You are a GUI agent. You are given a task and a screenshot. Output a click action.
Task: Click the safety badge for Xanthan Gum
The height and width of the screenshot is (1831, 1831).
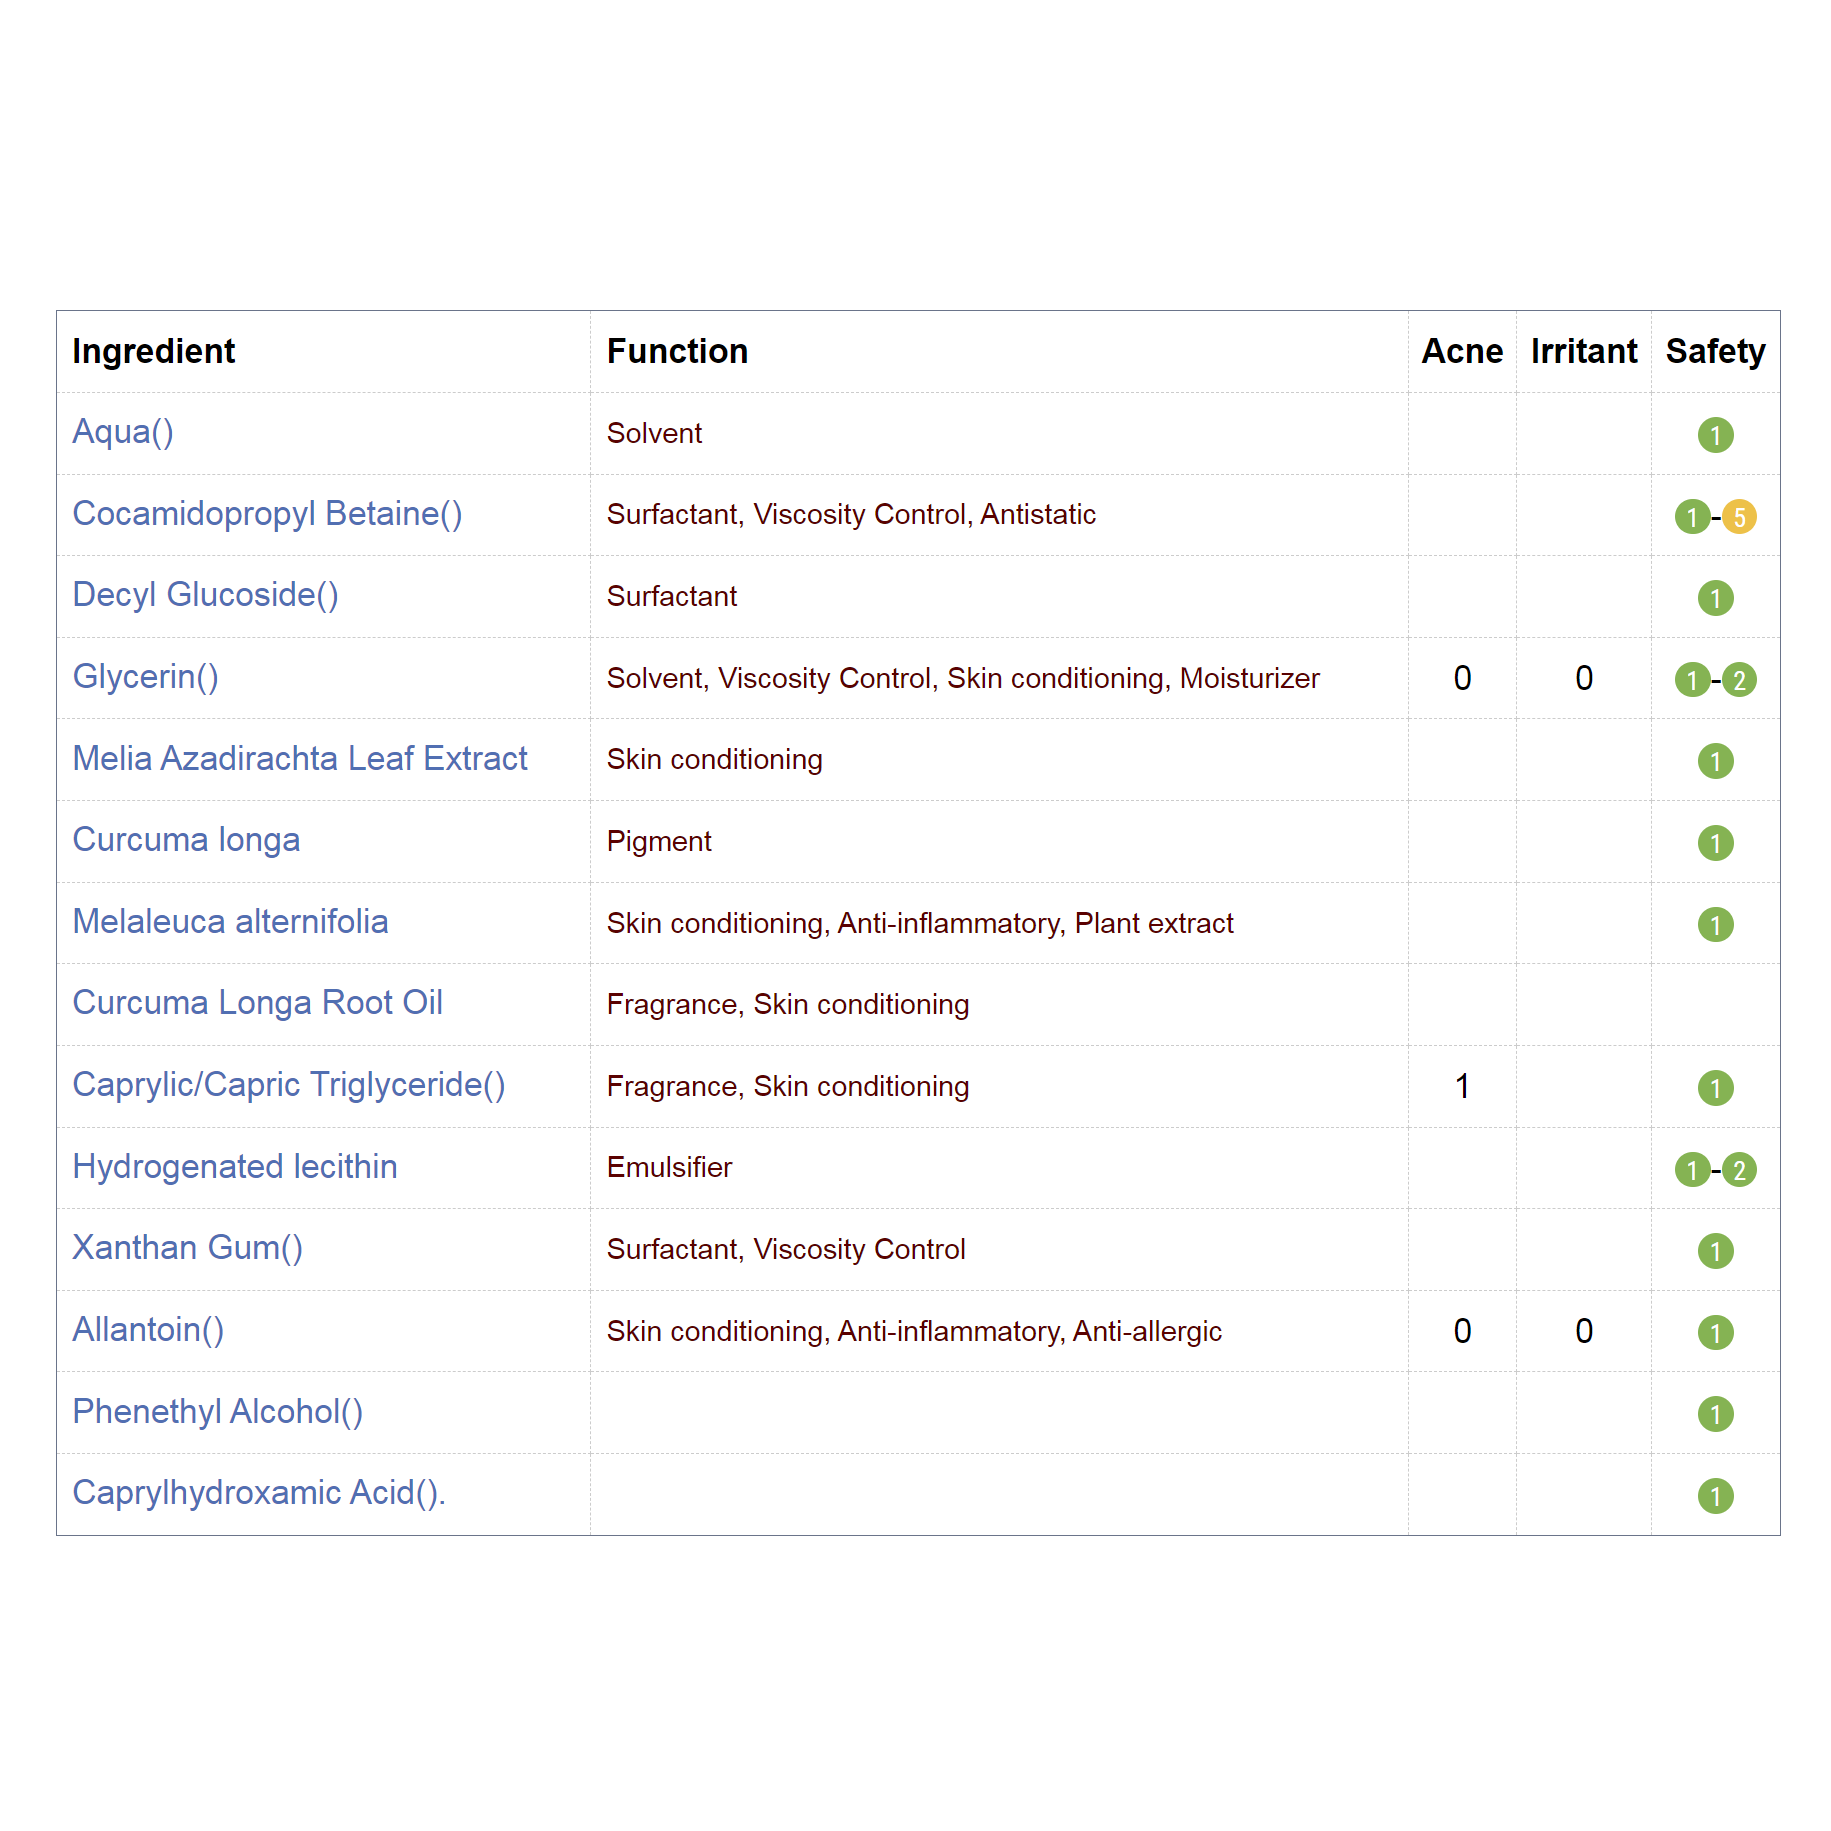pyautogui.click(x=1715, y=1251)
